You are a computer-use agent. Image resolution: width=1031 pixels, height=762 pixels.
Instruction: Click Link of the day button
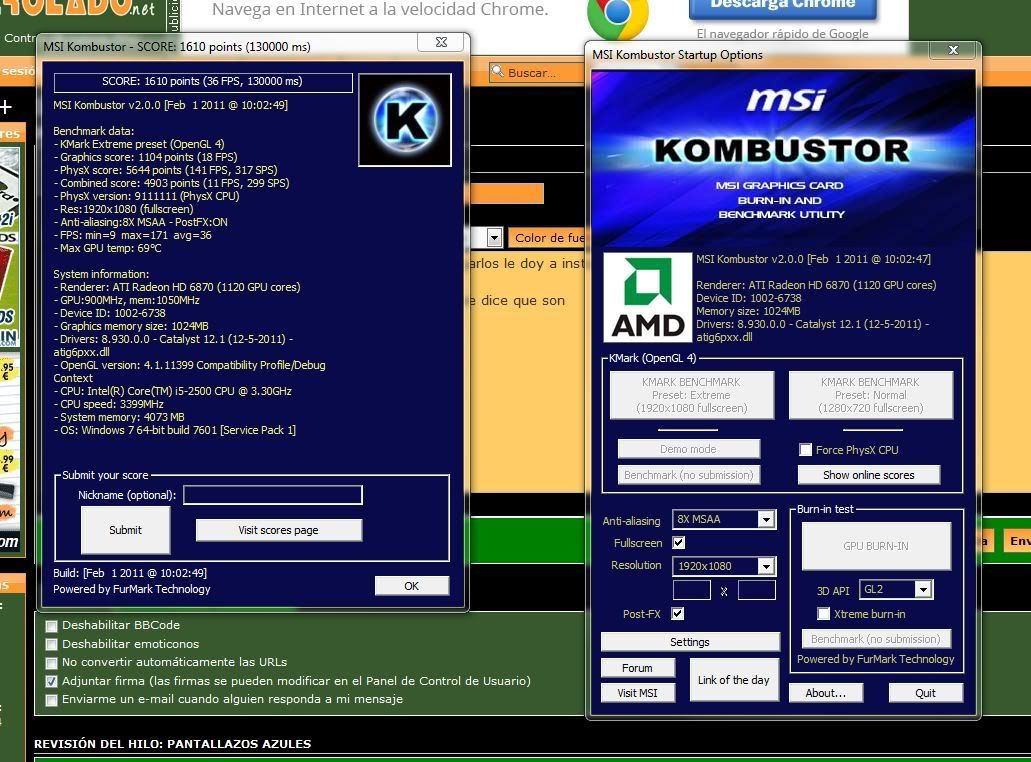point(734,680)
